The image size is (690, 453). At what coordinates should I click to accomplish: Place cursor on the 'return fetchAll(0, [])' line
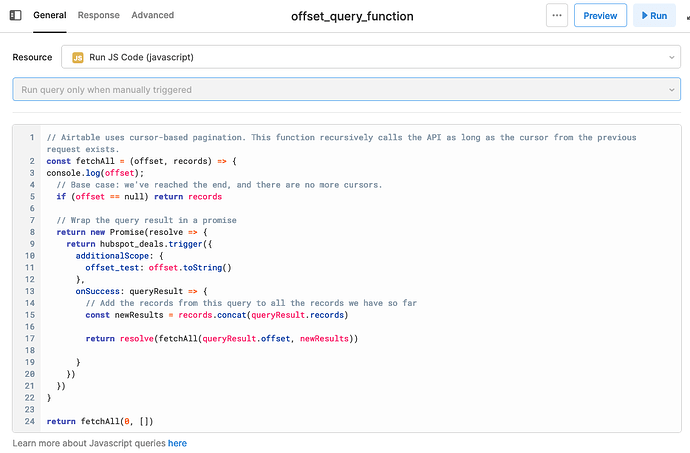coord(100,421)
